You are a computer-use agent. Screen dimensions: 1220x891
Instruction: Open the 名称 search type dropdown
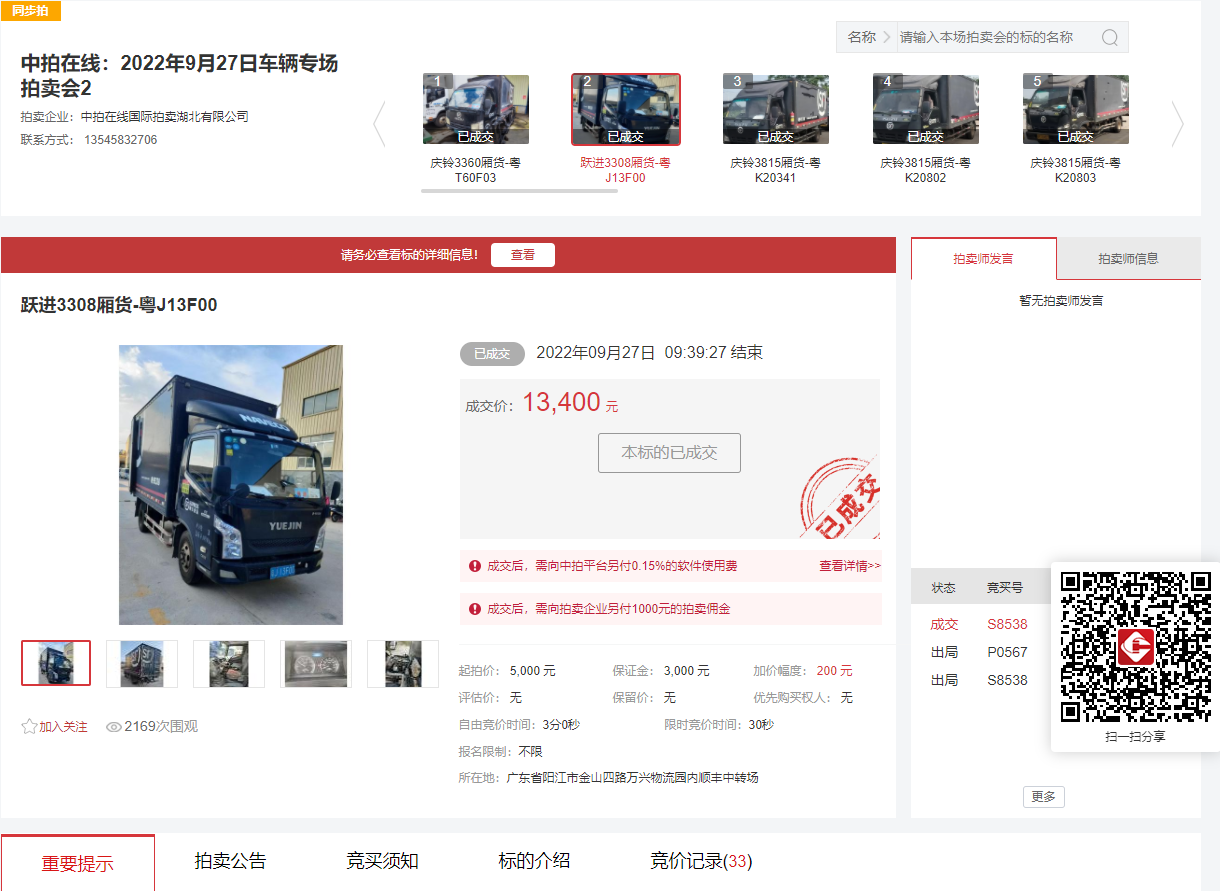(x=868, y=37)
